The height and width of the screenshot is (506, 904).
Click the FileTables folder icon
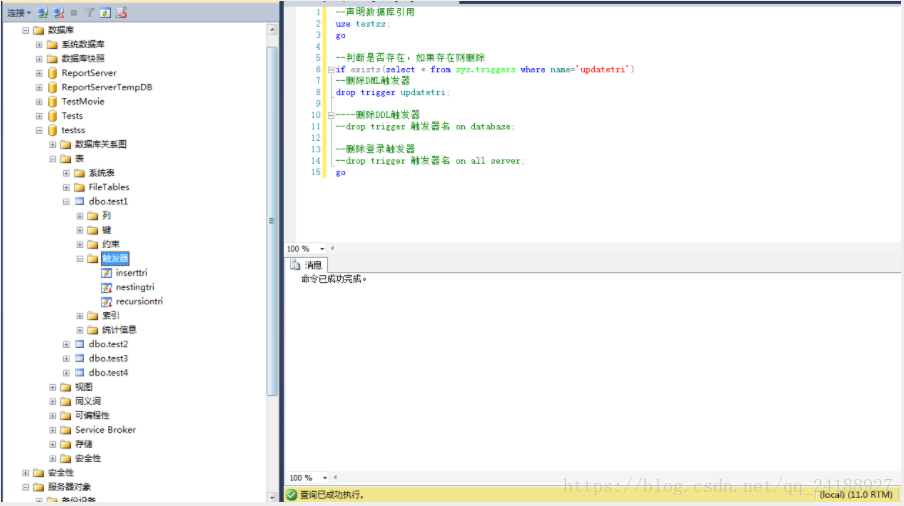pyautogui.click(x=80, y=187)
